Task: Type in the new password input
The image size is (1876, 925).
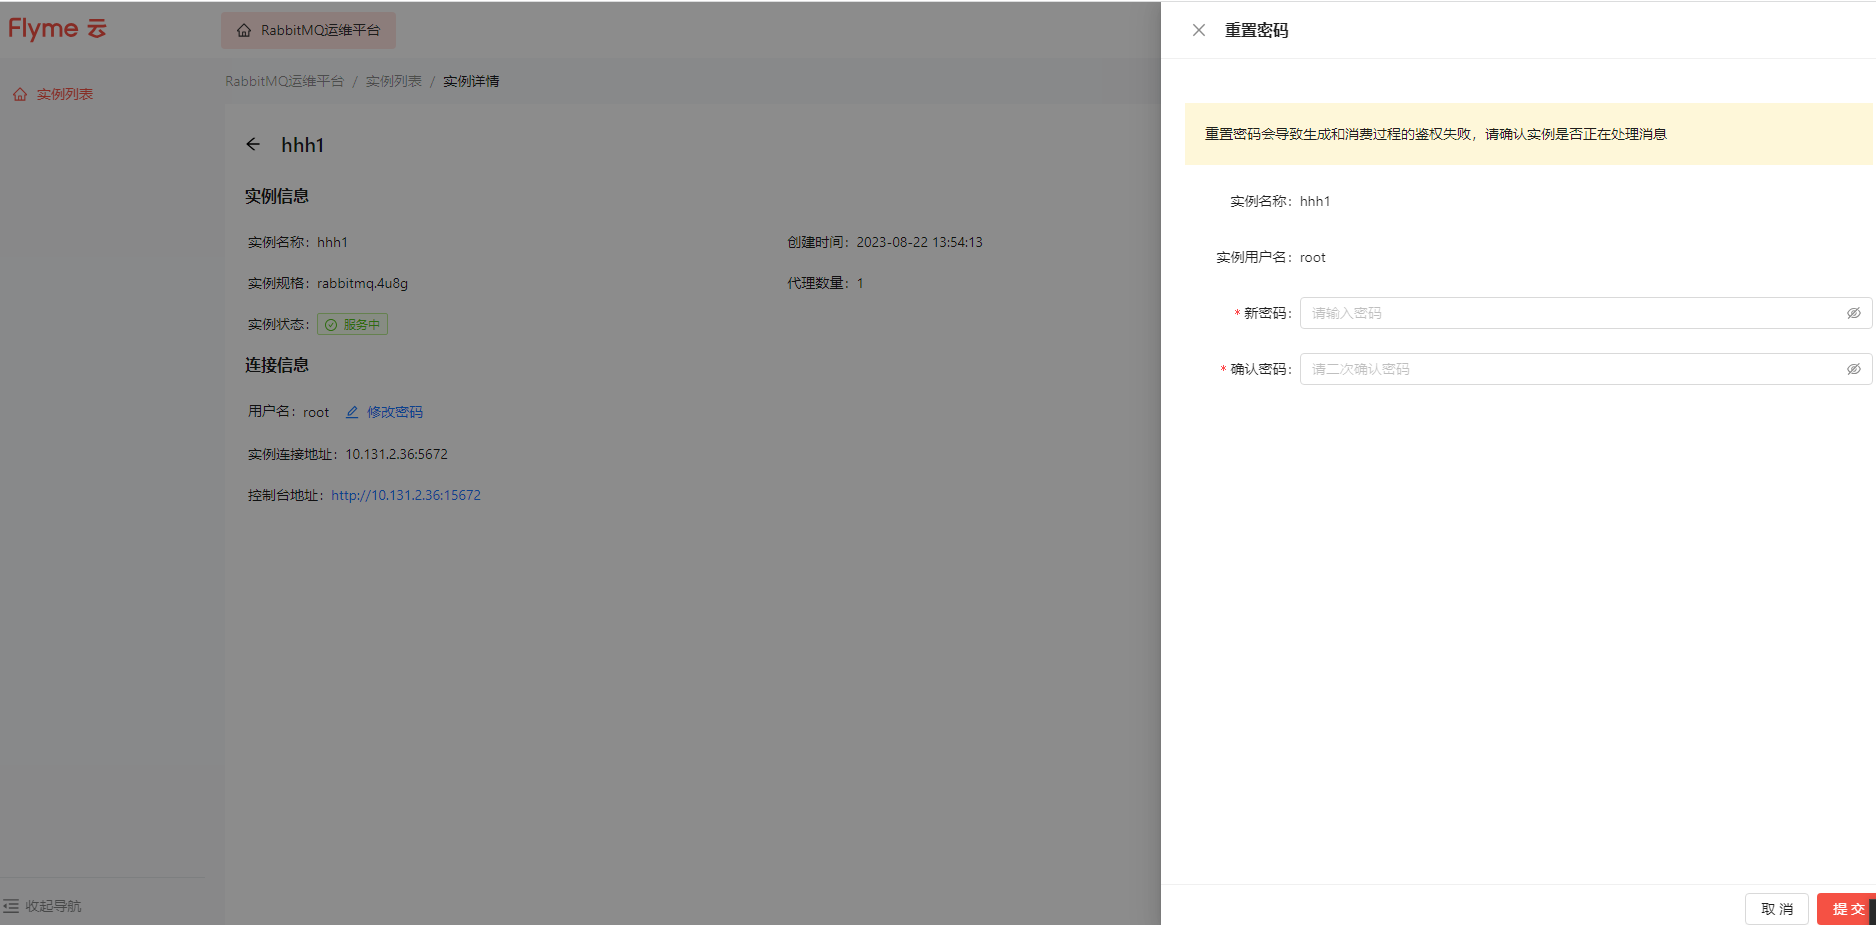Action: (x=1570, y=313)
